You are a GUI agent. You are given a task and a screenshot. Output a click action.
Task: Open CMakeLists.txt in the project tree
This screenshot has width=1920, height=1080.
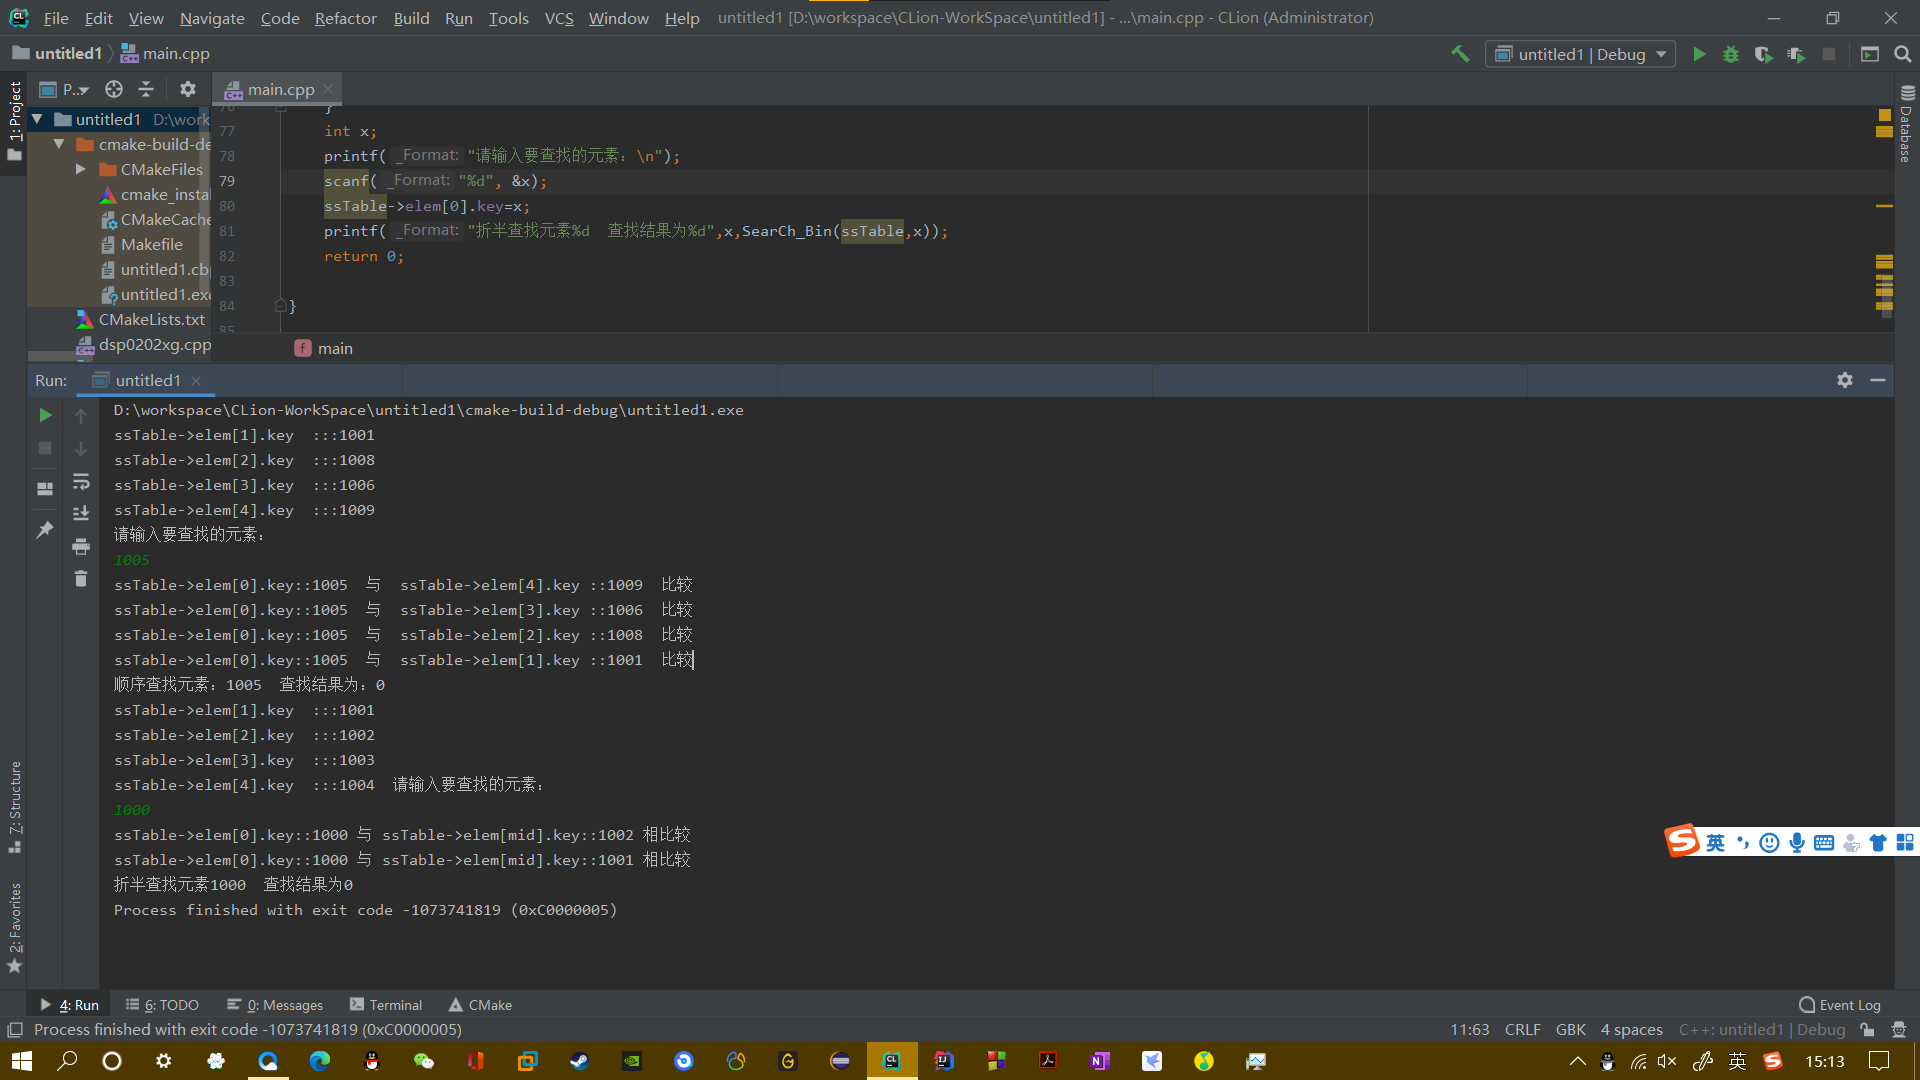(x=151, y=319)
